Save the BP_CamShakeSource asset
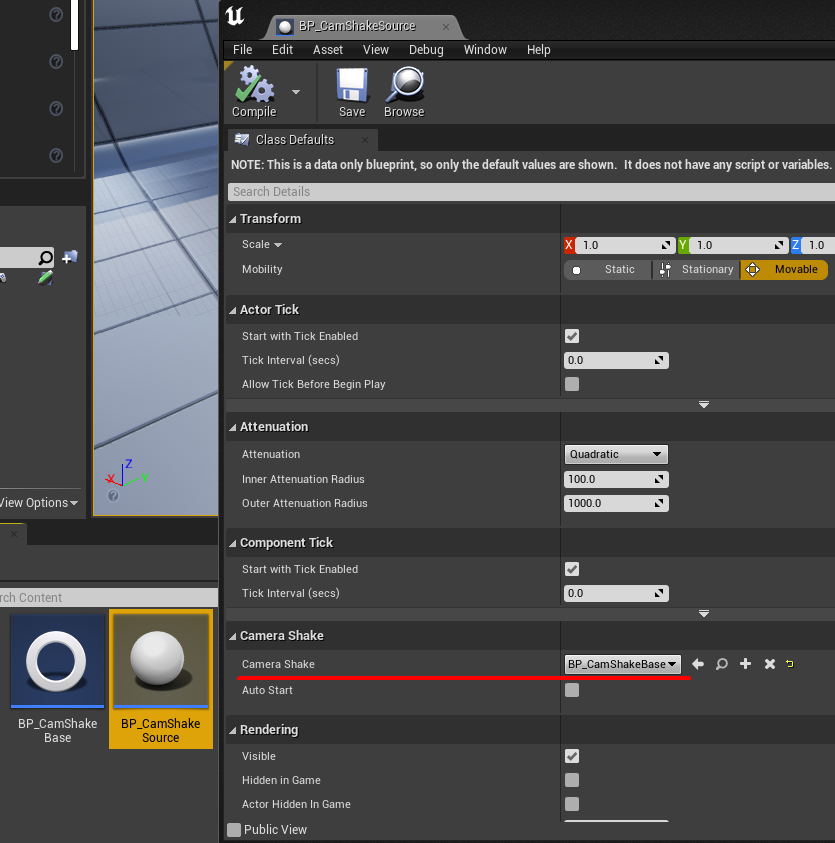 [352, 91]
